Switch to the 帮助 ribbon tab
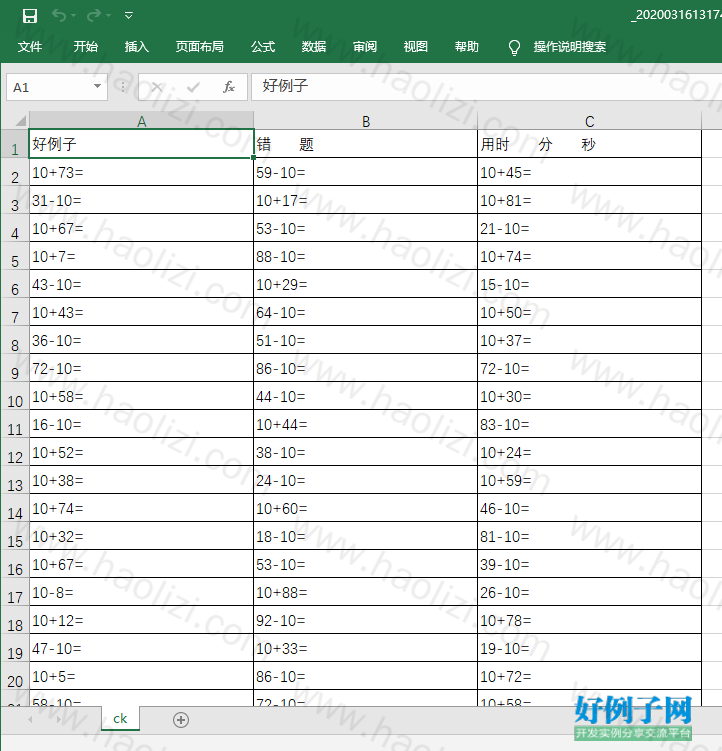 [x=466, y=46]
